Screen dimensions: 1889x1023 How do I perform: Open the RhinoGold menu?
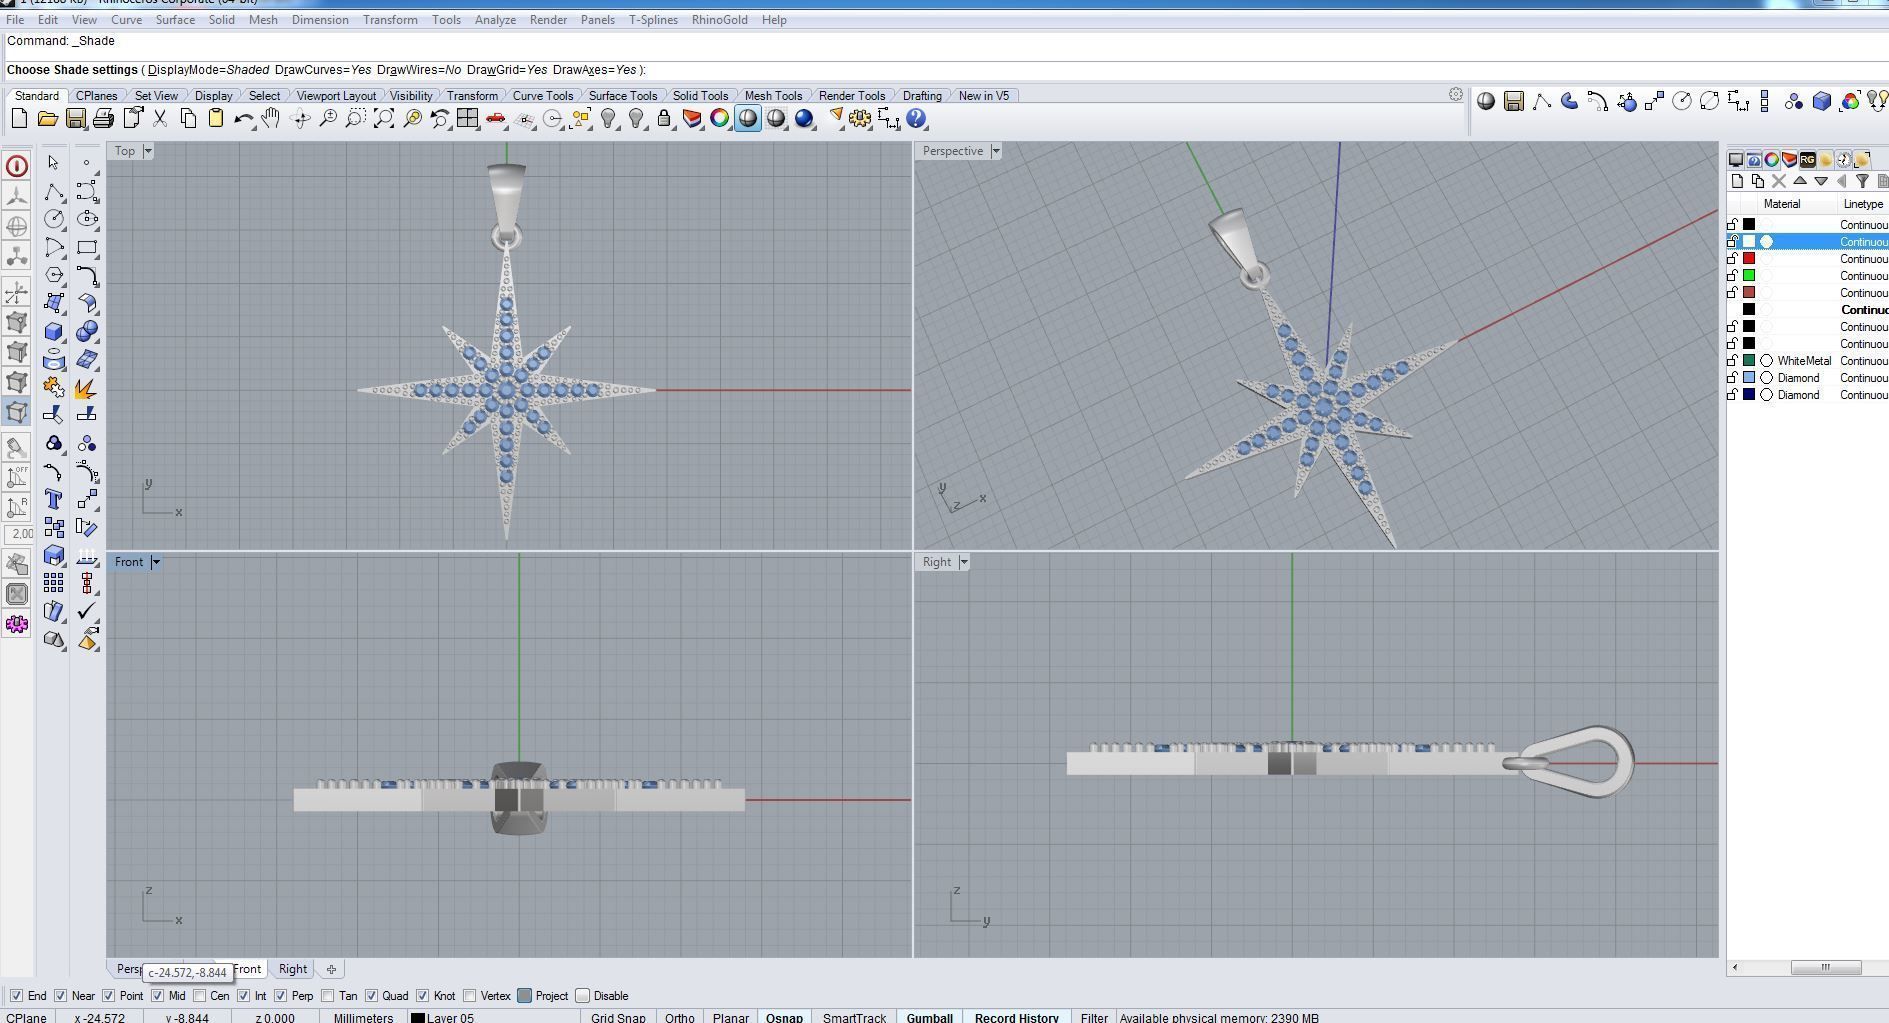719,20
